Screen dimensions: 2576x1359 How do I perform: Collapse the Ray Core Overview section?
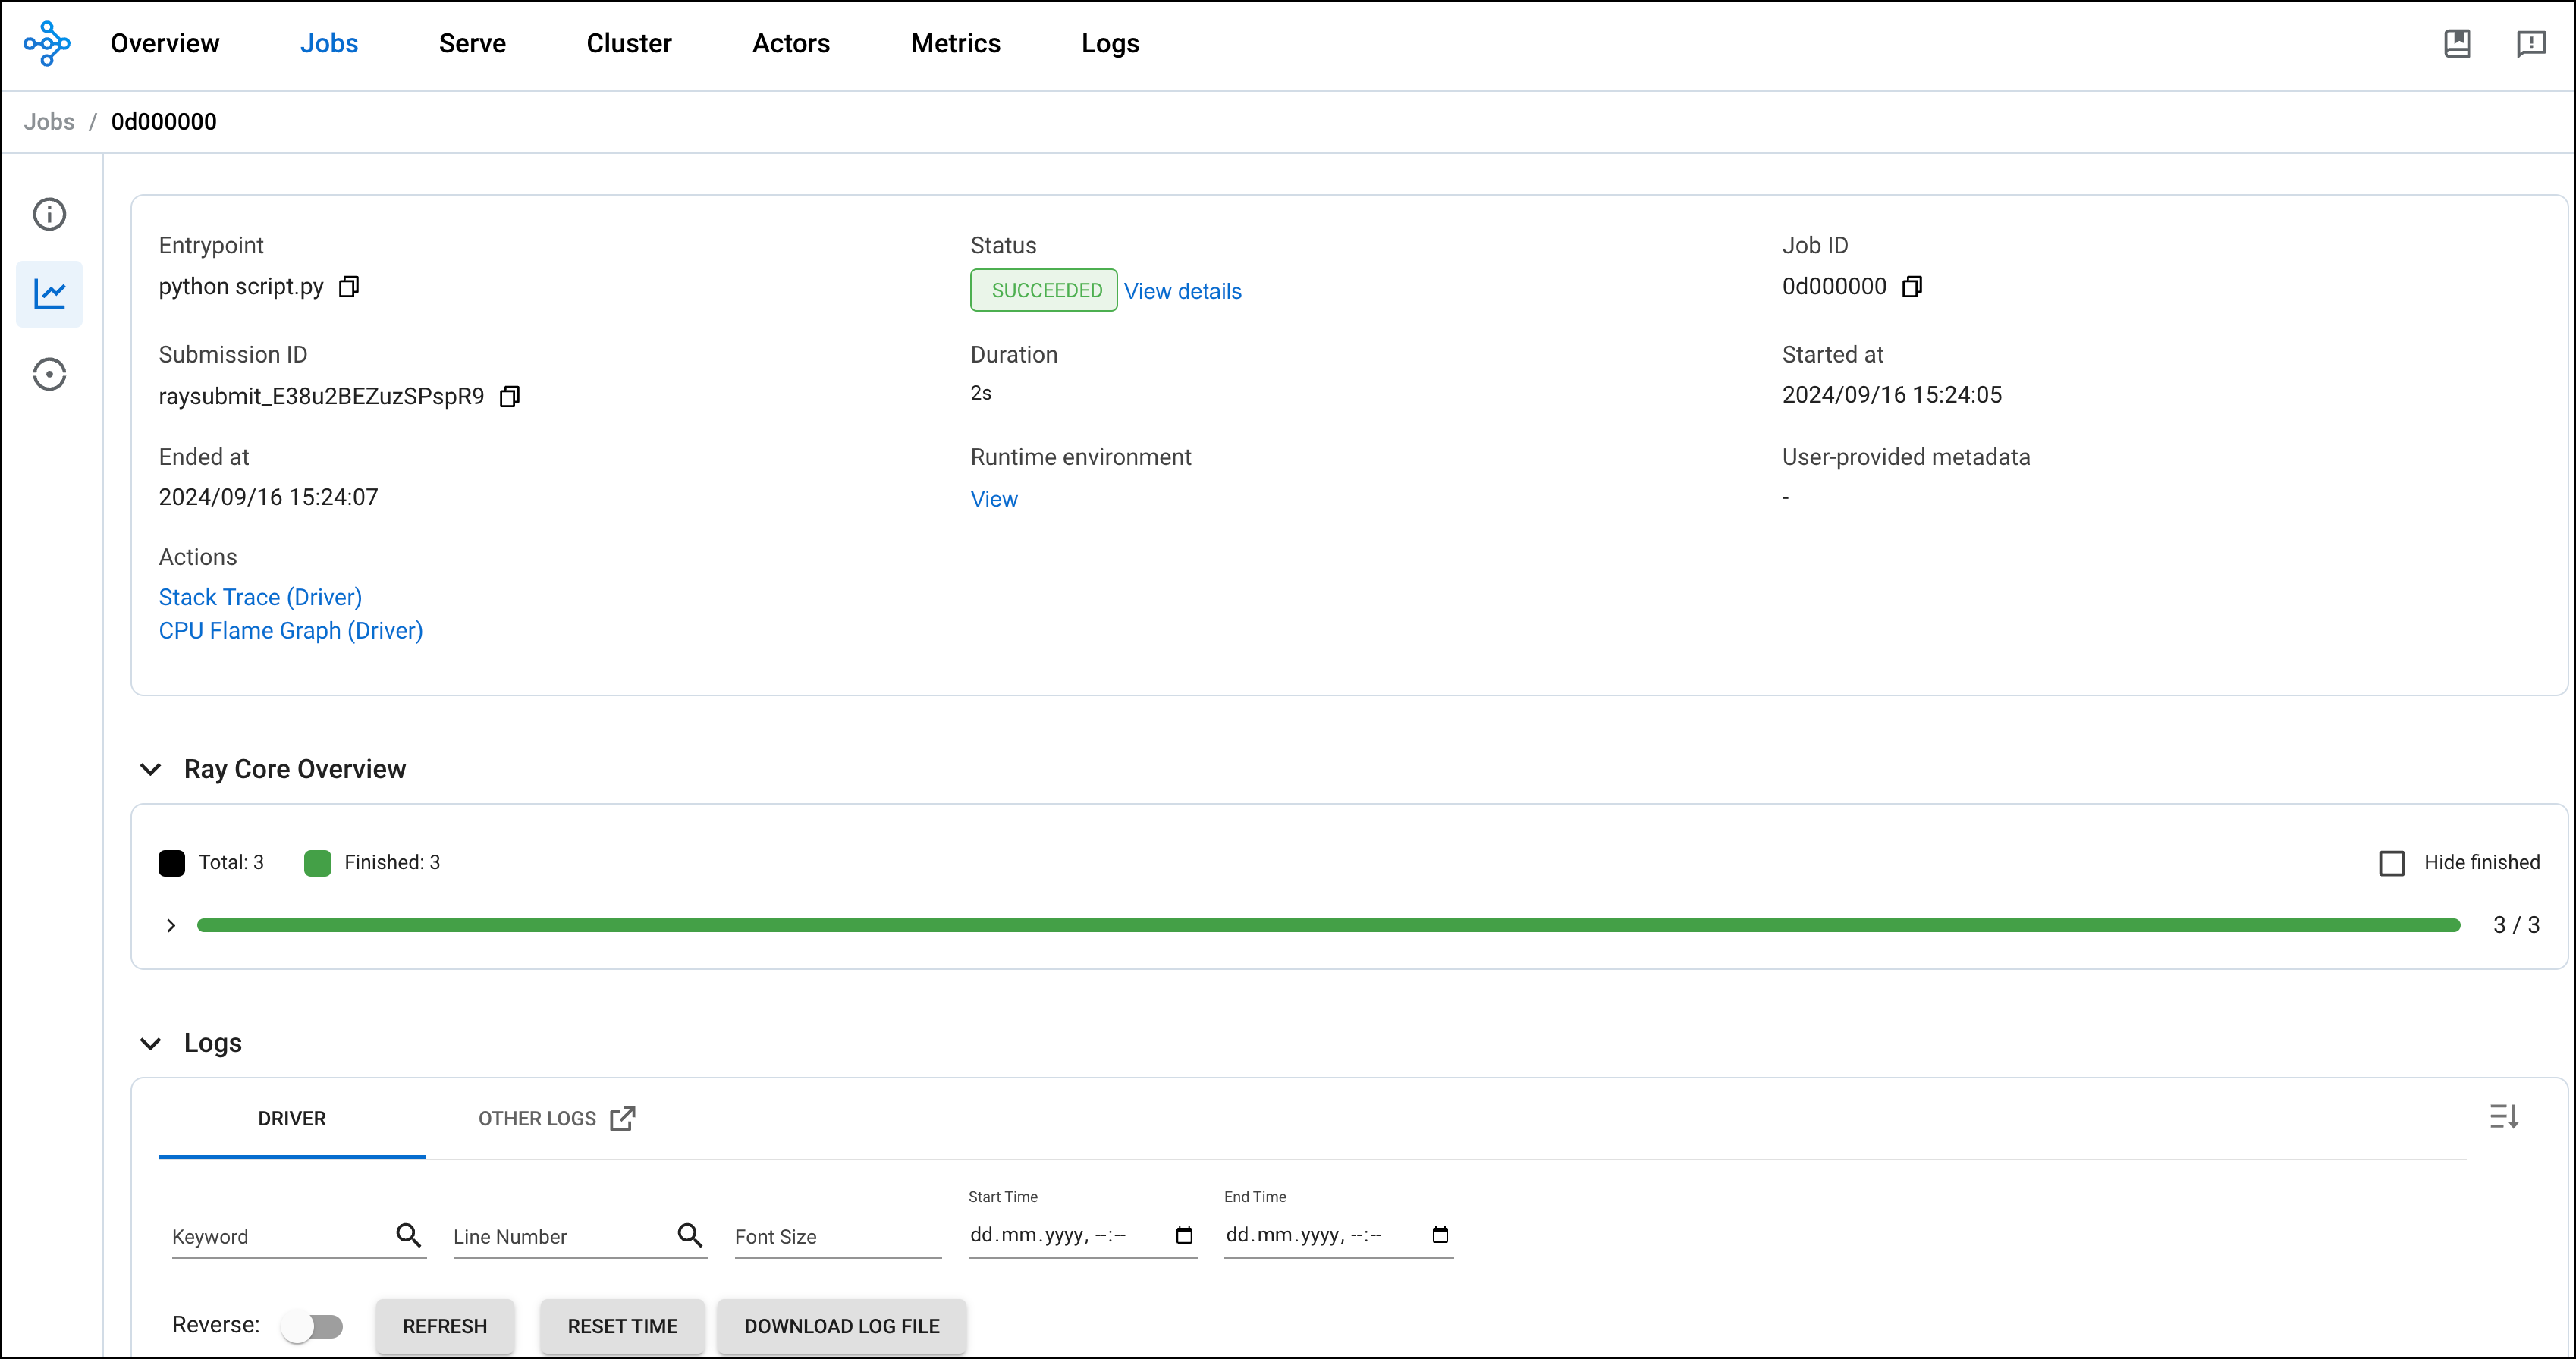click(151, 769)
